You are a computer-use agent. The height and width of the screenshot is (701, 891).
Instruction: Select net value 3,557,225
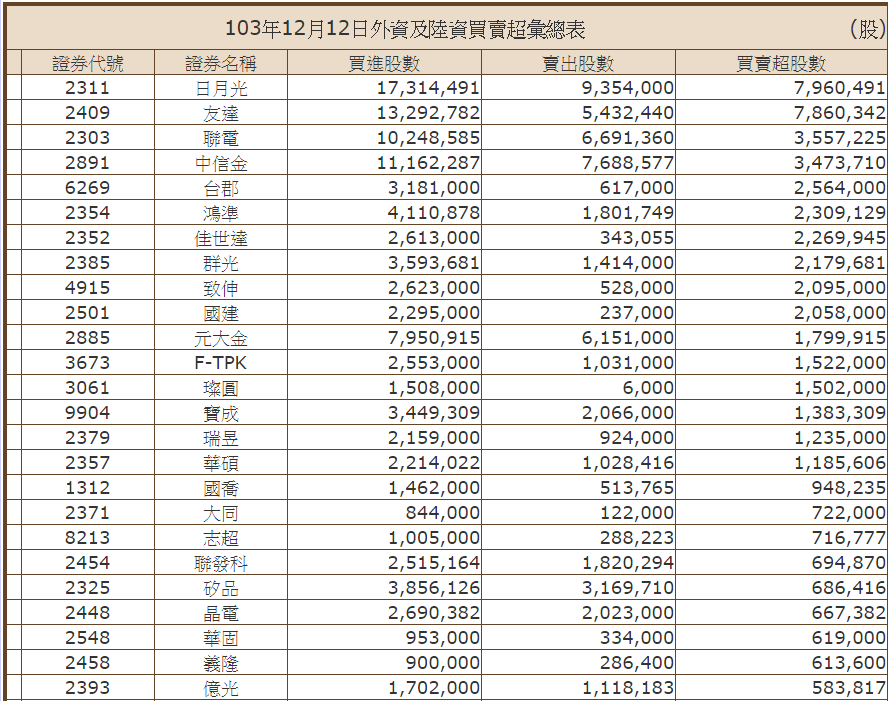tap(840, 138)
